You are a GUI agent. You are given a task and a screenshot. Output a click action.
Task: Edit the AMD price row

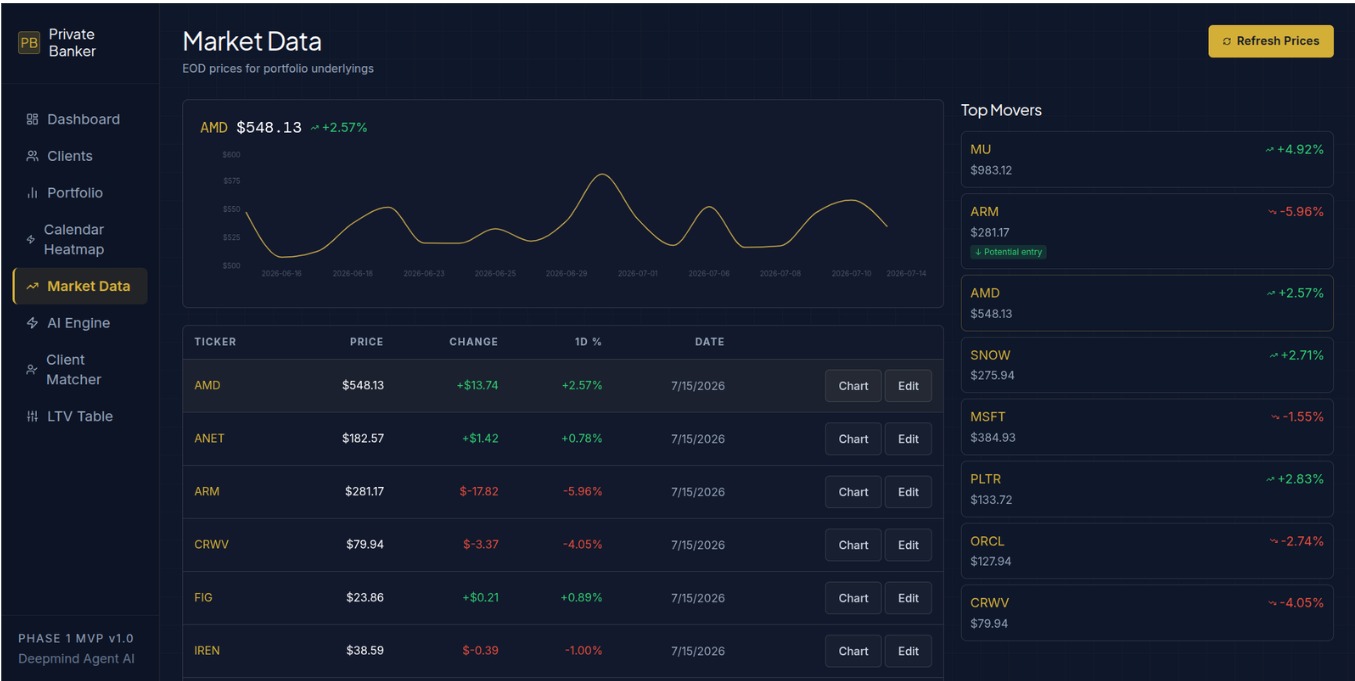pyautogui.click(x=908, y=386)
